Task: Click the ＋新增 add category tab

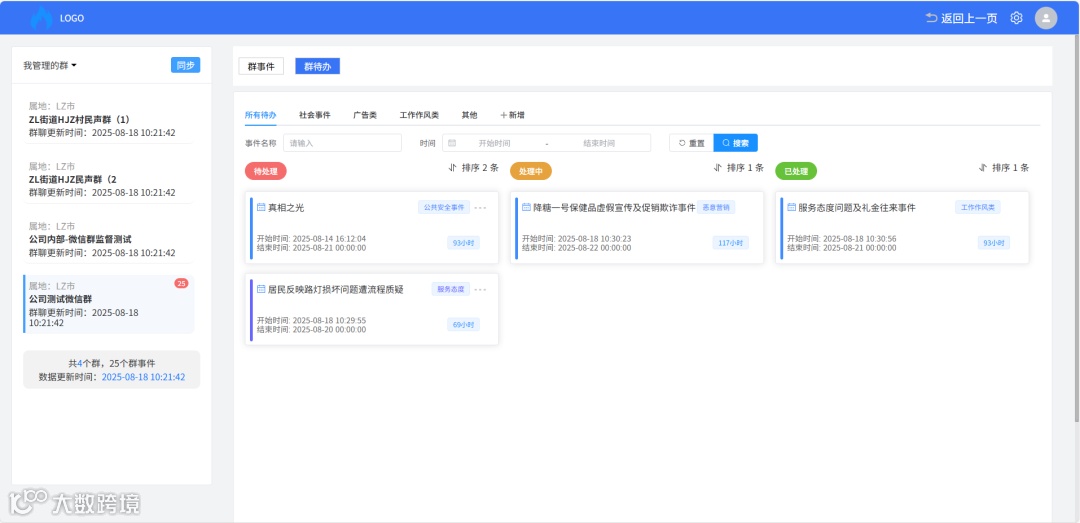Action: click(x=512, y=115)
